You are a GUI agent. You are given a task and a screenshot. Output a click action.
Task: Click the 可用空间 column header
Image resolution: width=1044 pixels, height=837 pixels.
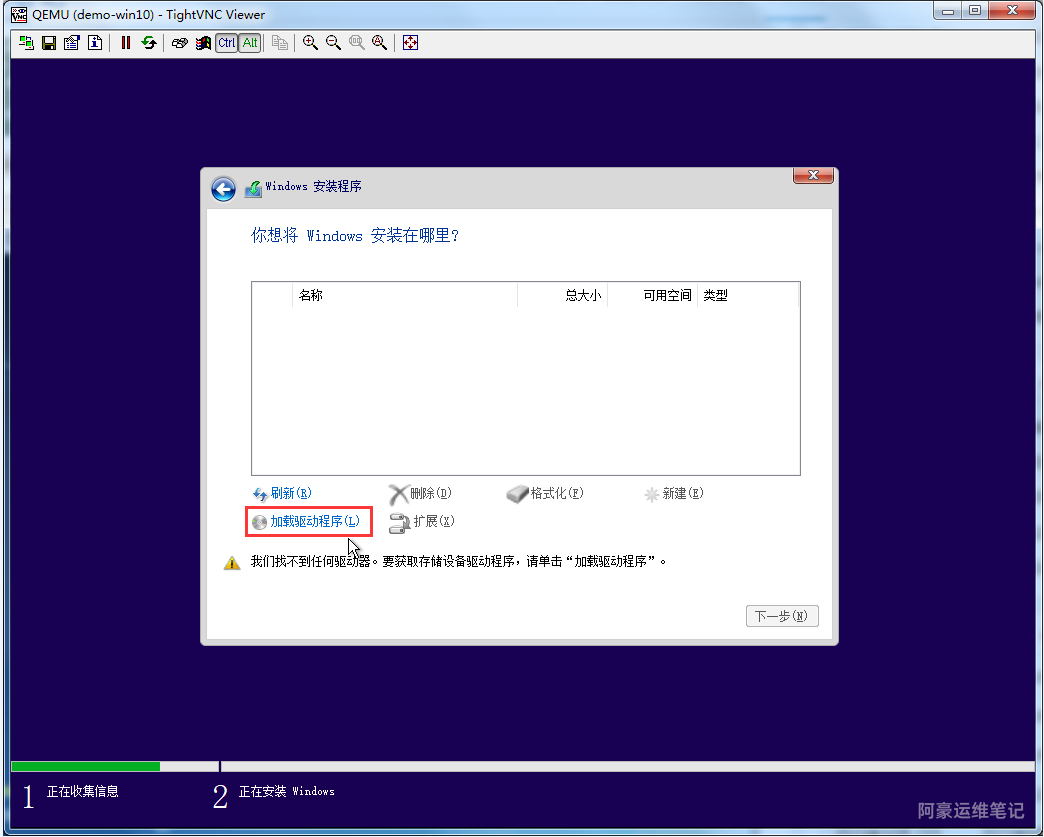[x=652, y=295]
